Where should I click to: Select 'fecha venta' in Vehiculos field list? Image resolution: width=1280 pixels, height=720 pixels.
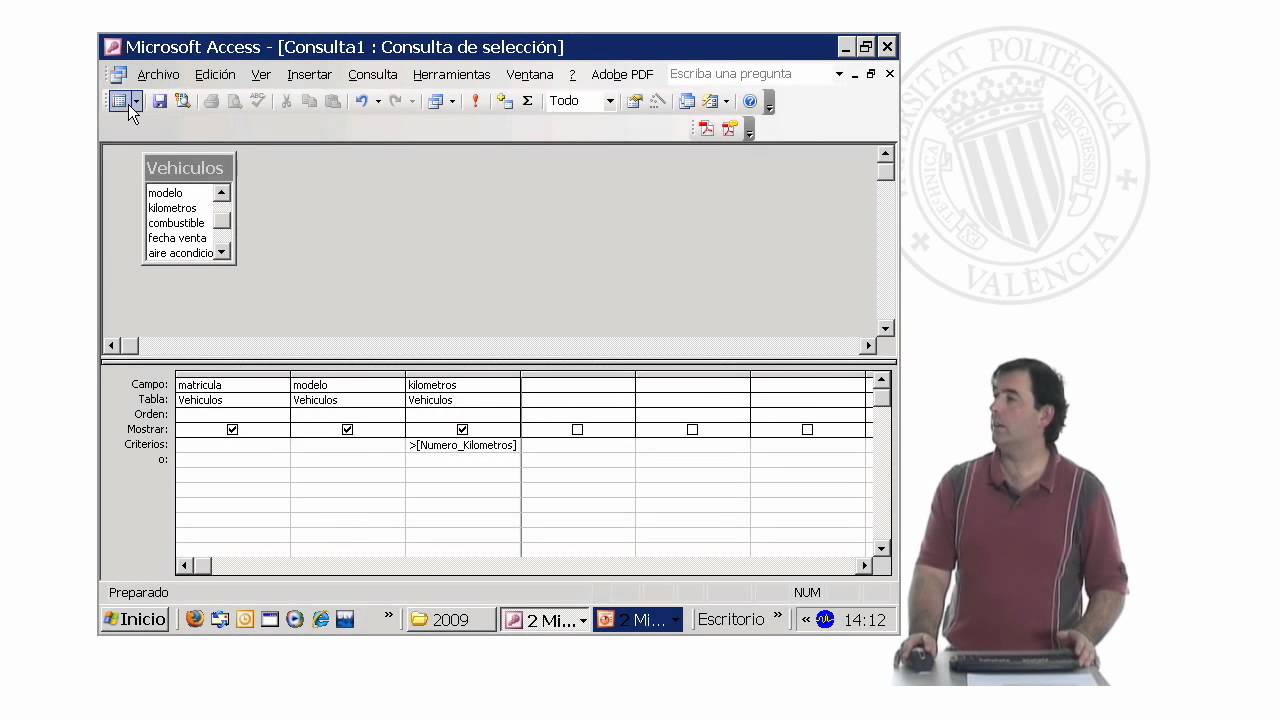(178, 238)
